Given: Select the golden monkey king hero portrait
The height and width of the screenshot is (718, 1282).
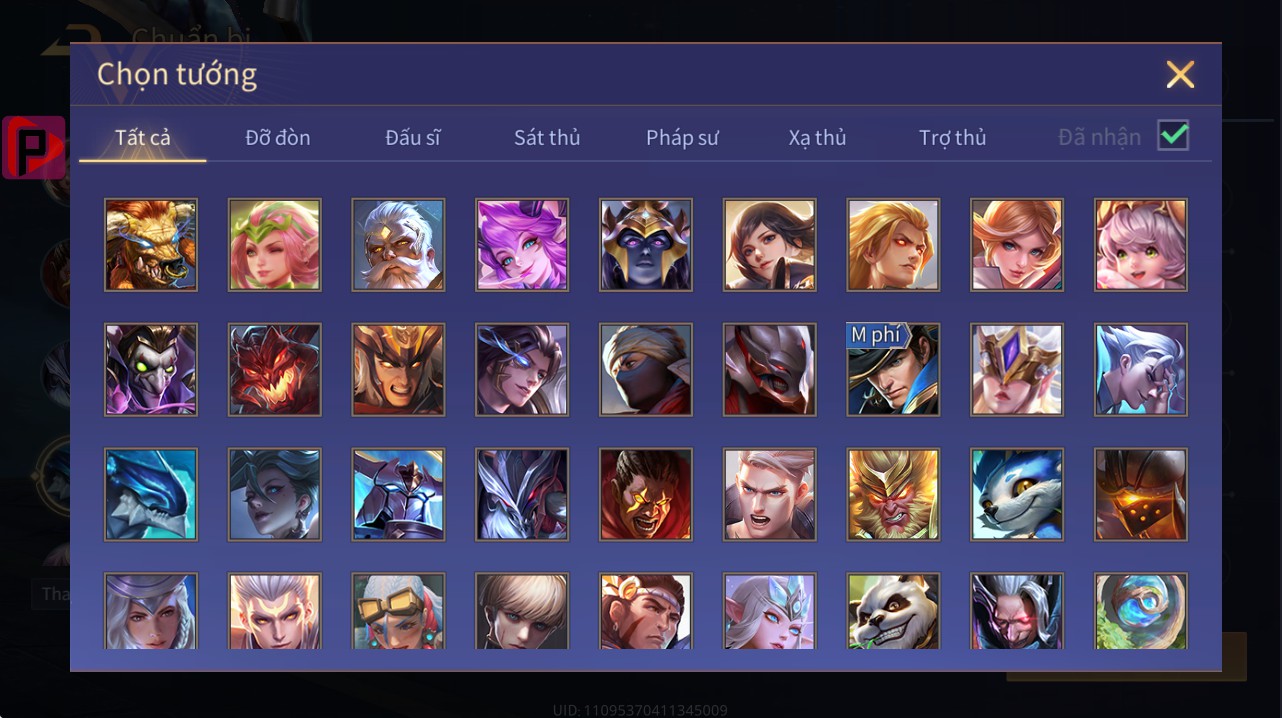Looking at the screenshot, I should 893,494.
